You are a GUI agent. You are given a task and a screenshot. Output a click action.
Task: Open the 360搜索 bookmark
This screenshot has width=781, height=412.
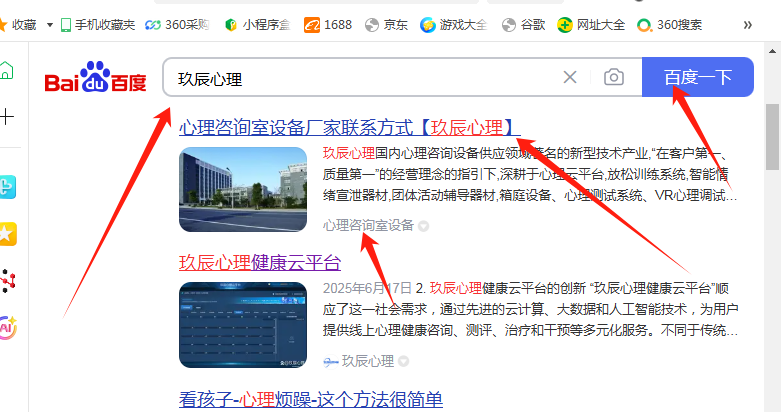[x=669, y=25]
